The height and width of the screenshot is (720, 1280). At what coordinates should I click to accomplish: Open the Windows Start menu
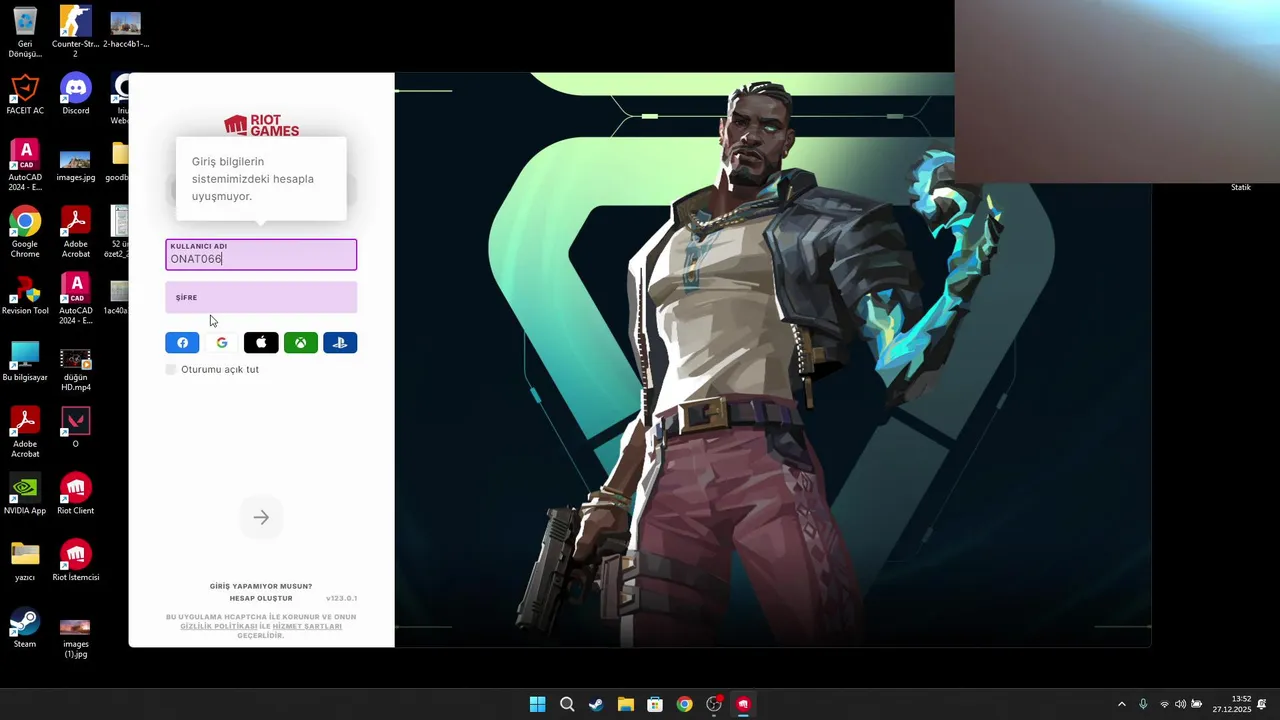(x=537, y=704)
